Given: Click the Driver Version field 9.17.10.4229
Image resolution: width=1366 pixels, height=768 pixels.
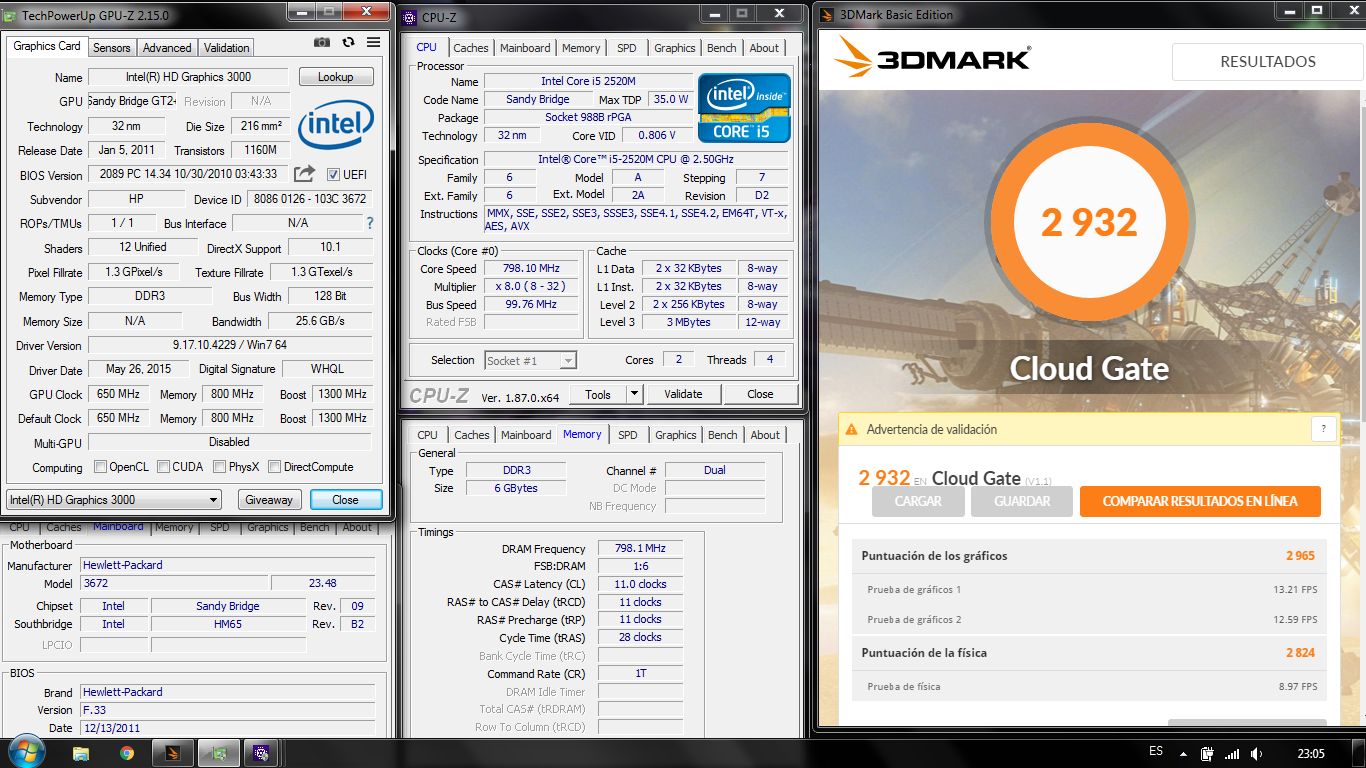Looking at the screenshot, I should 230,345.
